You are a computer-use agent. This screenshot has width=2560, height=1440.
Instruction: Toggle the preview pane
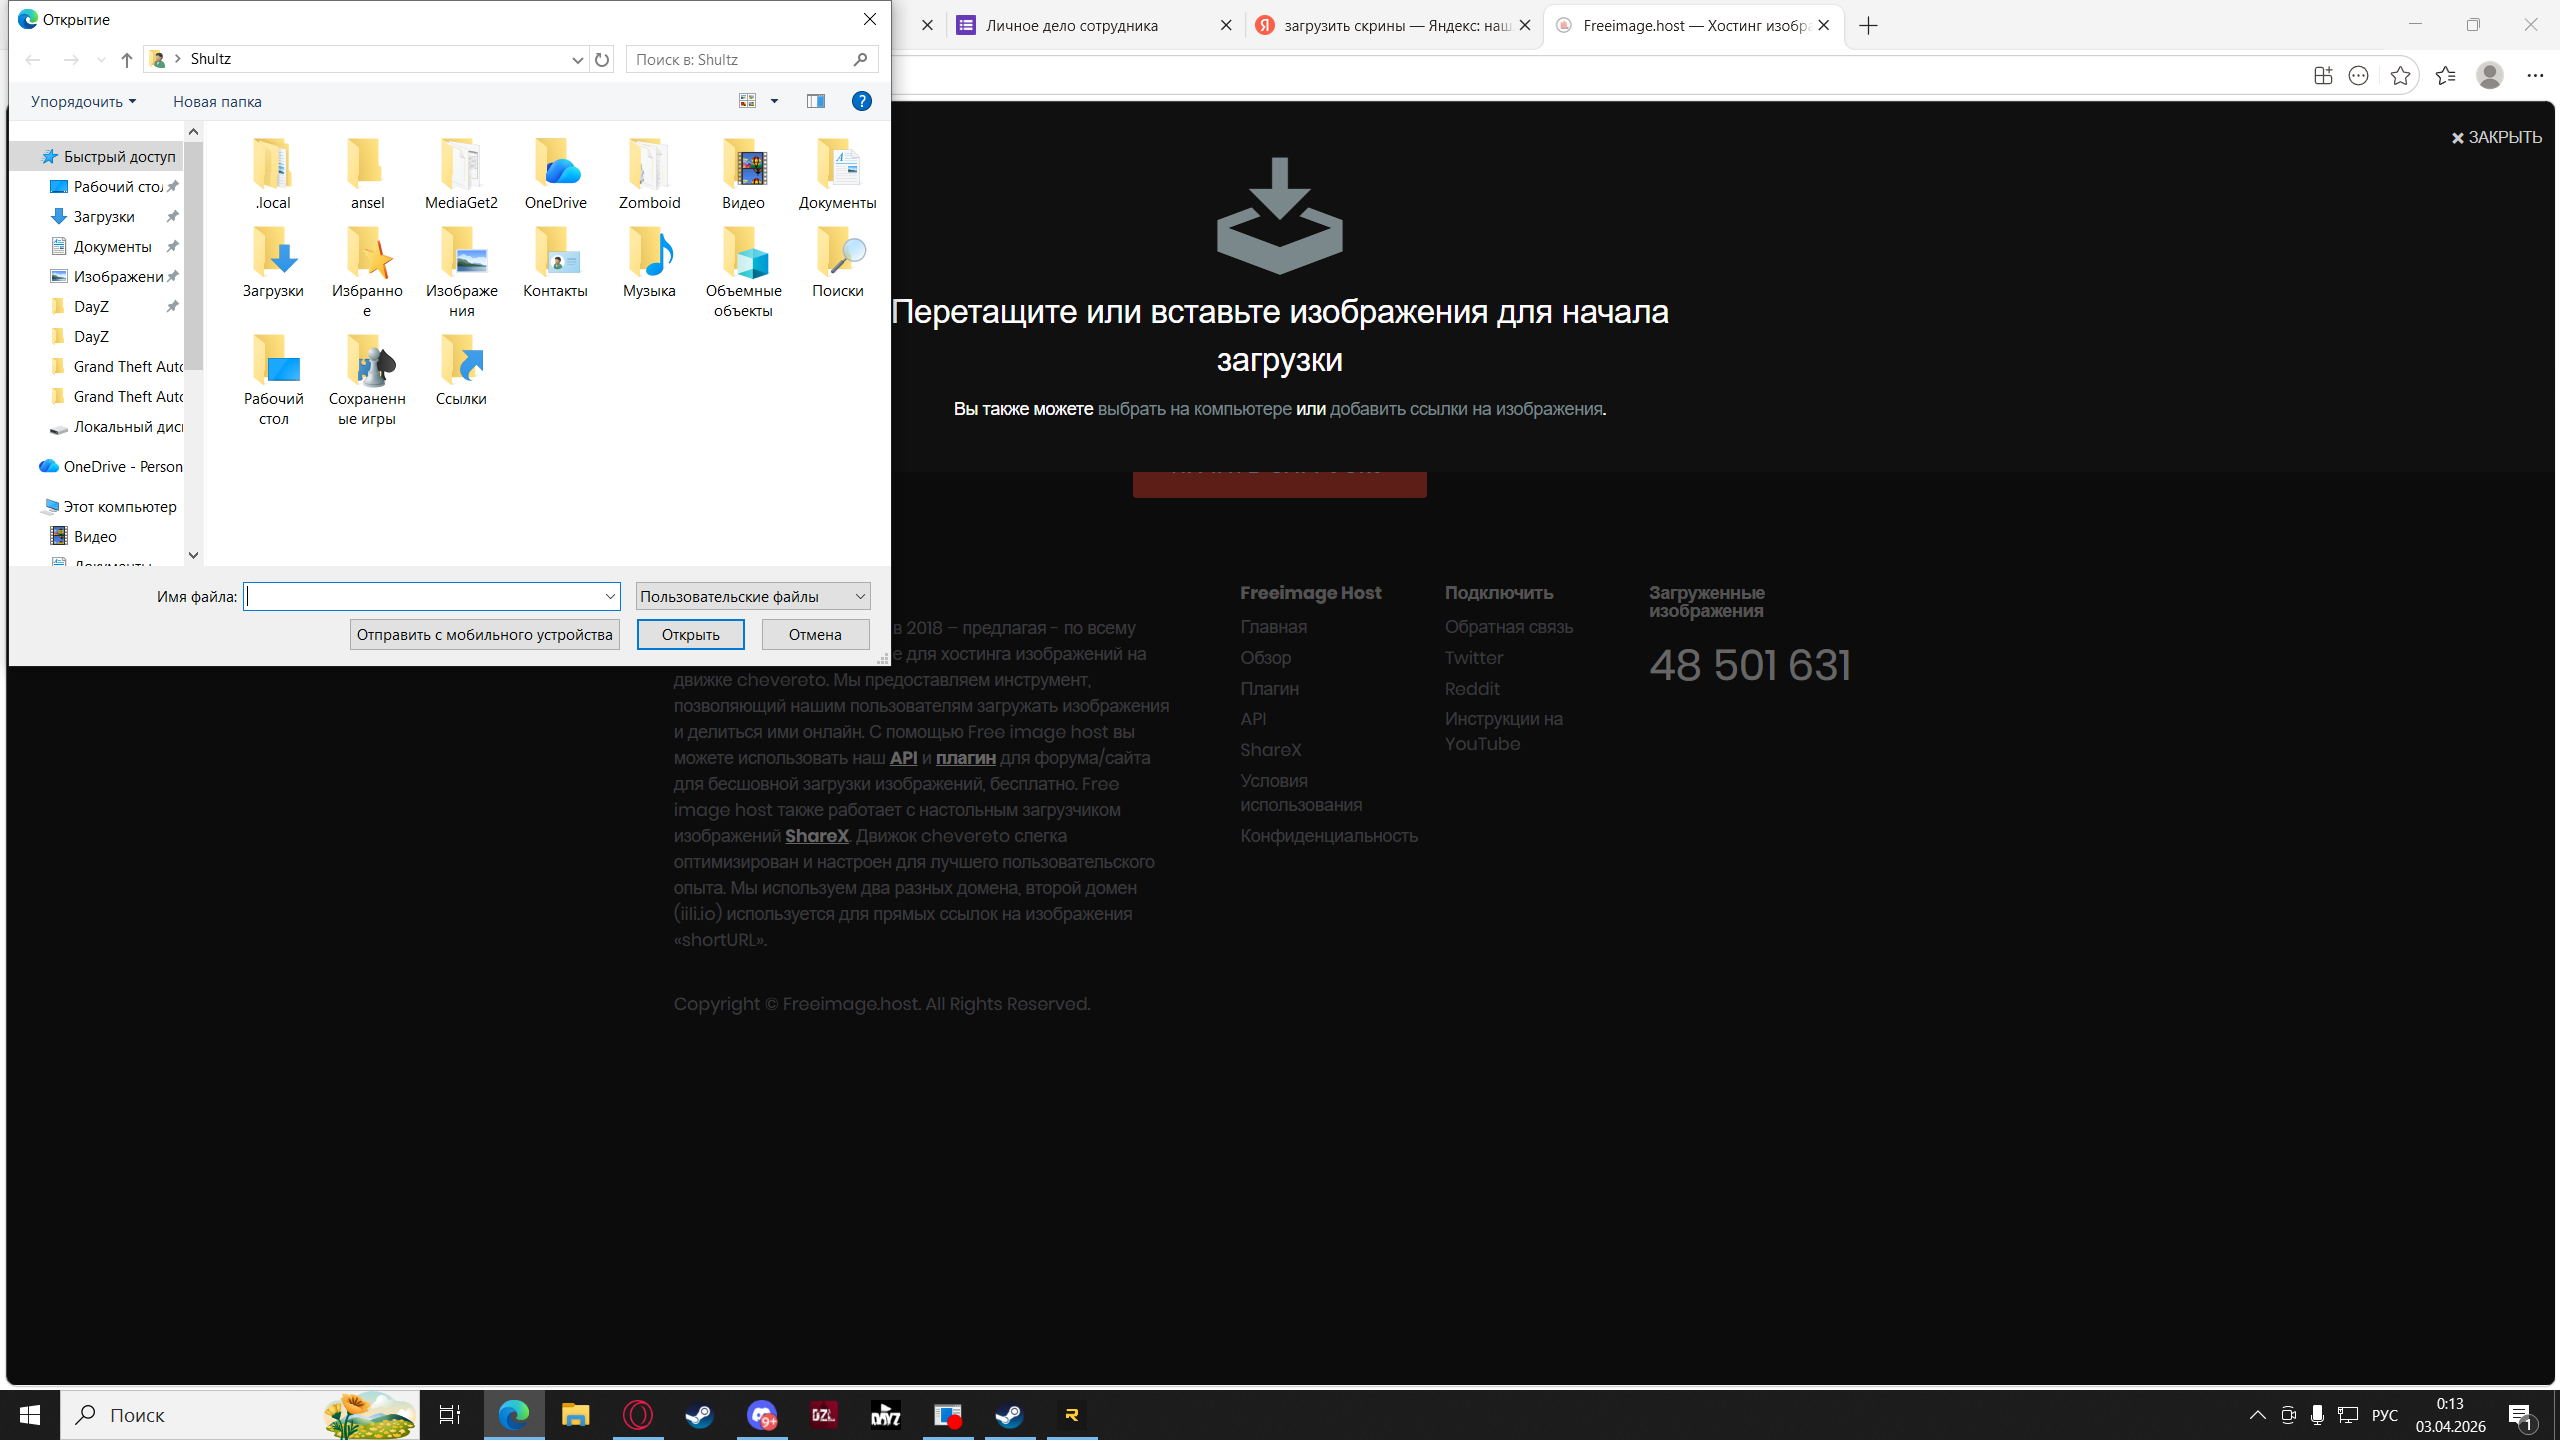pos(816,101)
